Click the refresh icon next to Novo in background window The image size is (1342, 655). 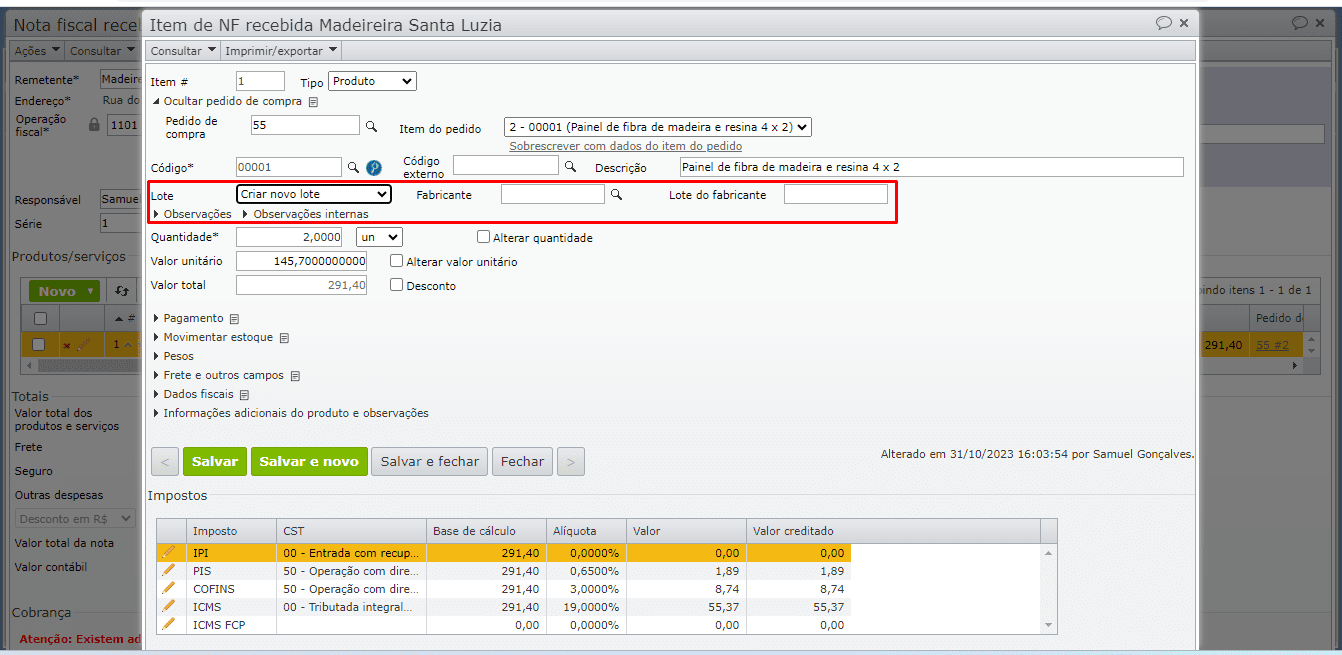click(x=122, y=291)
